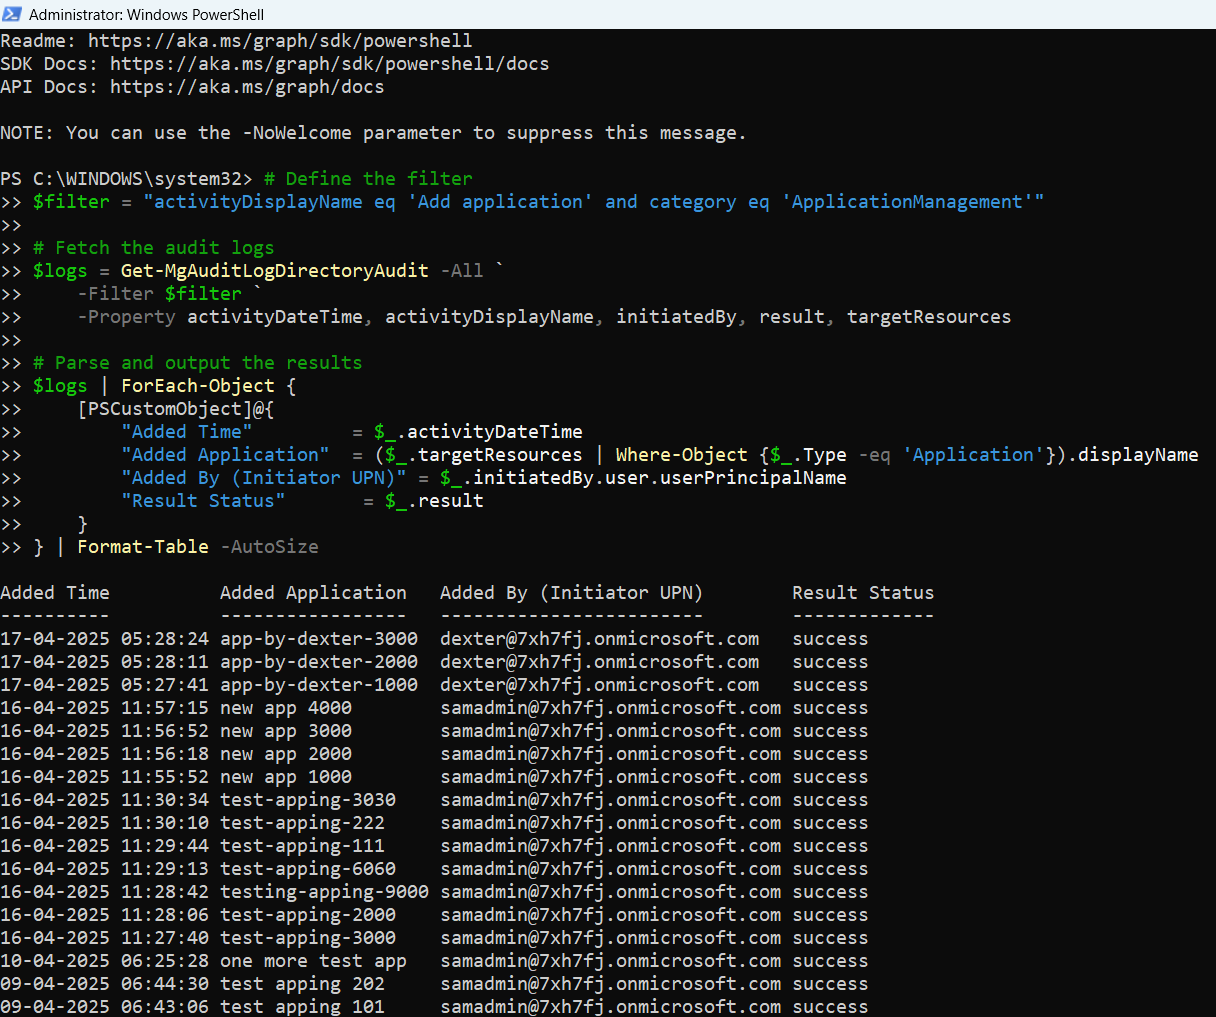Image resolution: width=1216 pixels, height=1017 pixels.
Task: Click the 'Added Time' column header
Action: (x=55, y=593)
